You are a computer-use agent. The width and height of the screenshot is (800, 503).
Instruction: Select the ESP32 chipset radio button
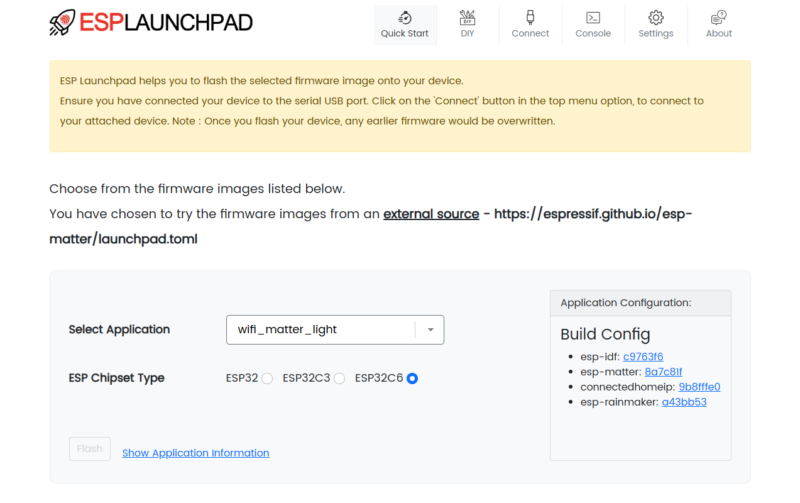pos(267,378)
